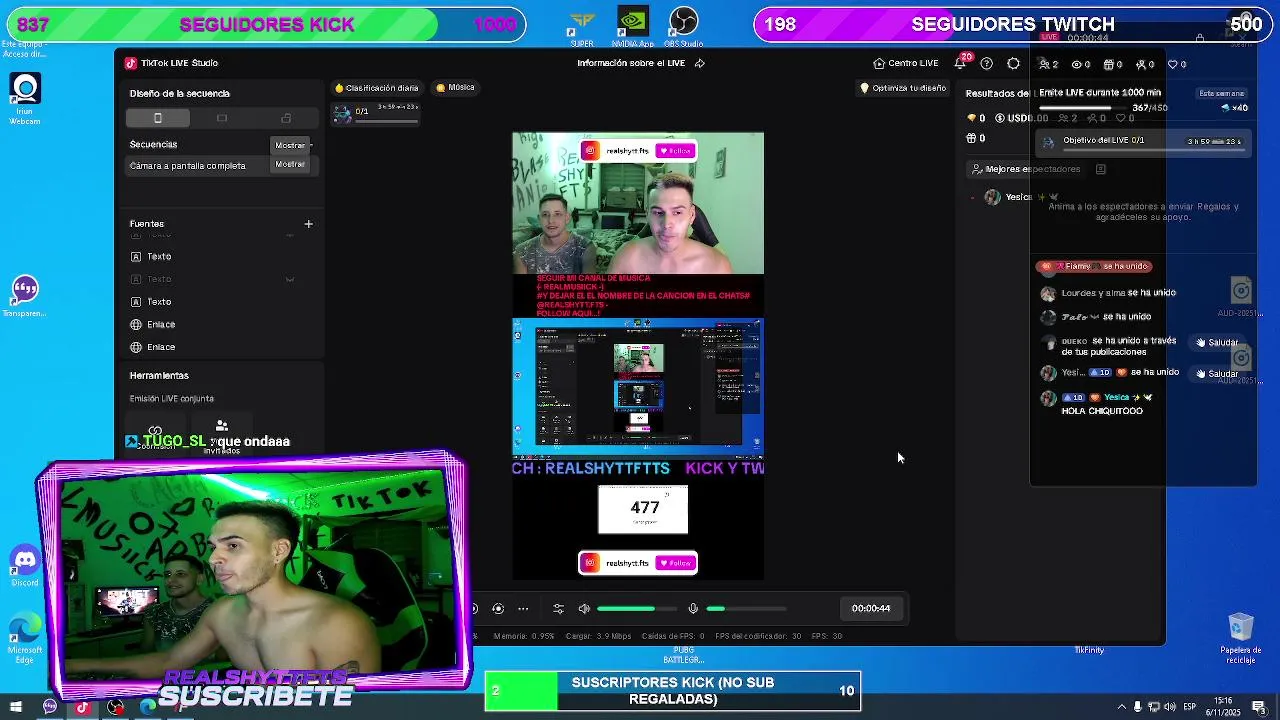1280x720 pixels.
Task: Click the Memoria 0.95% status text
Action: click(524, 636)
